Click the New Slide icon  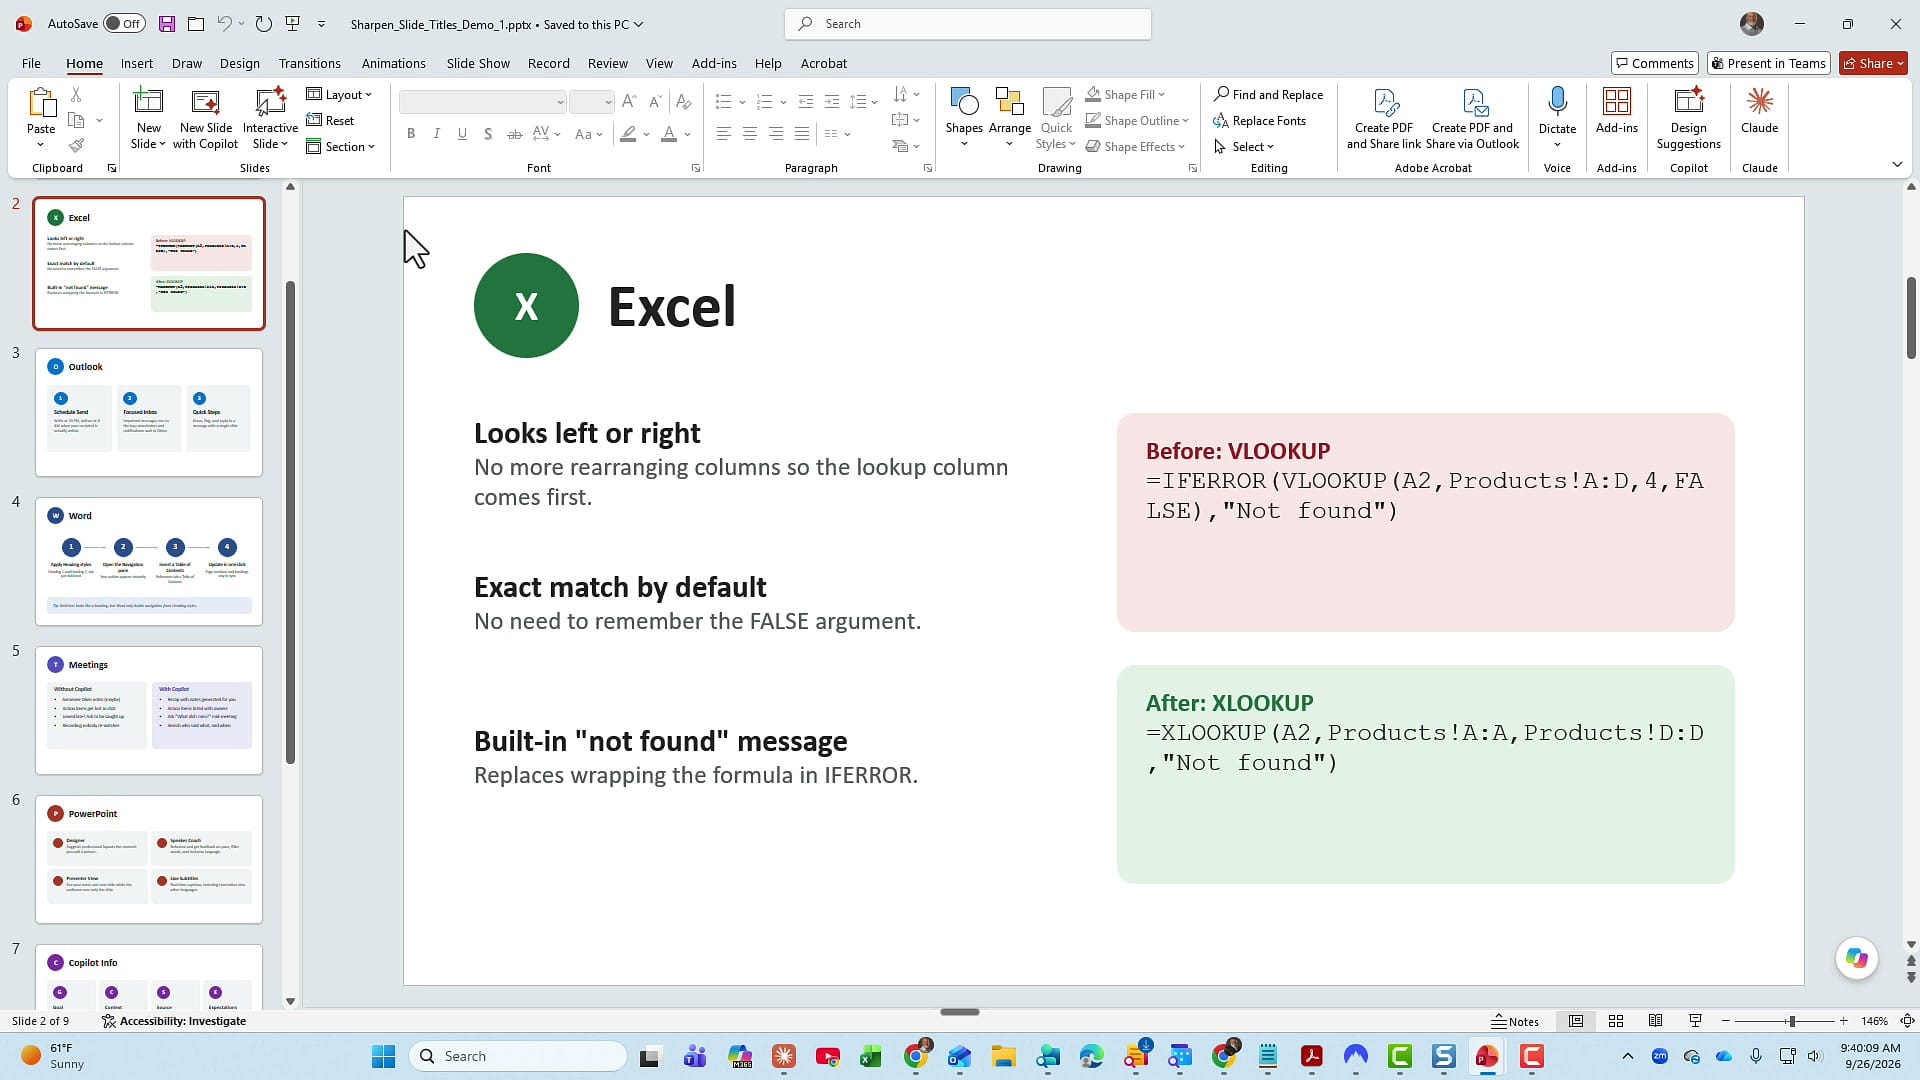(x=148, y=102)
